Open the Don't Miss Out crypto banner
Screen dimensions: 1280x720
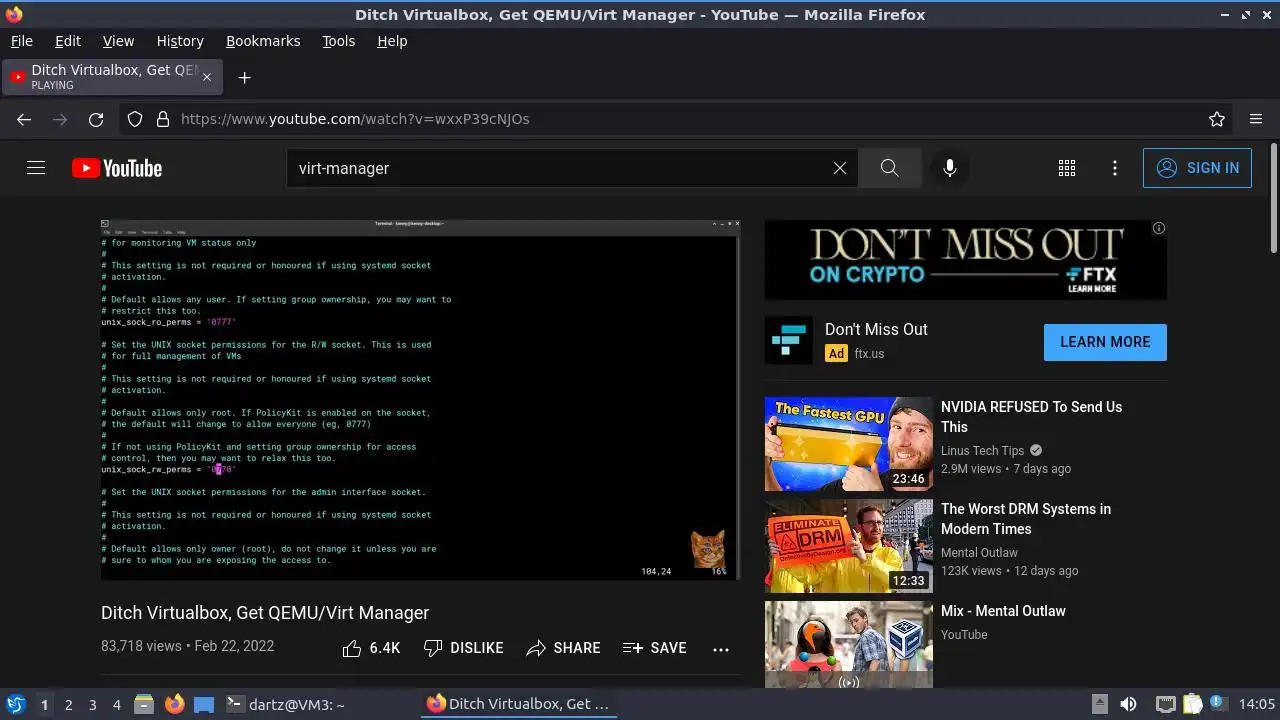tap(966, 260)
